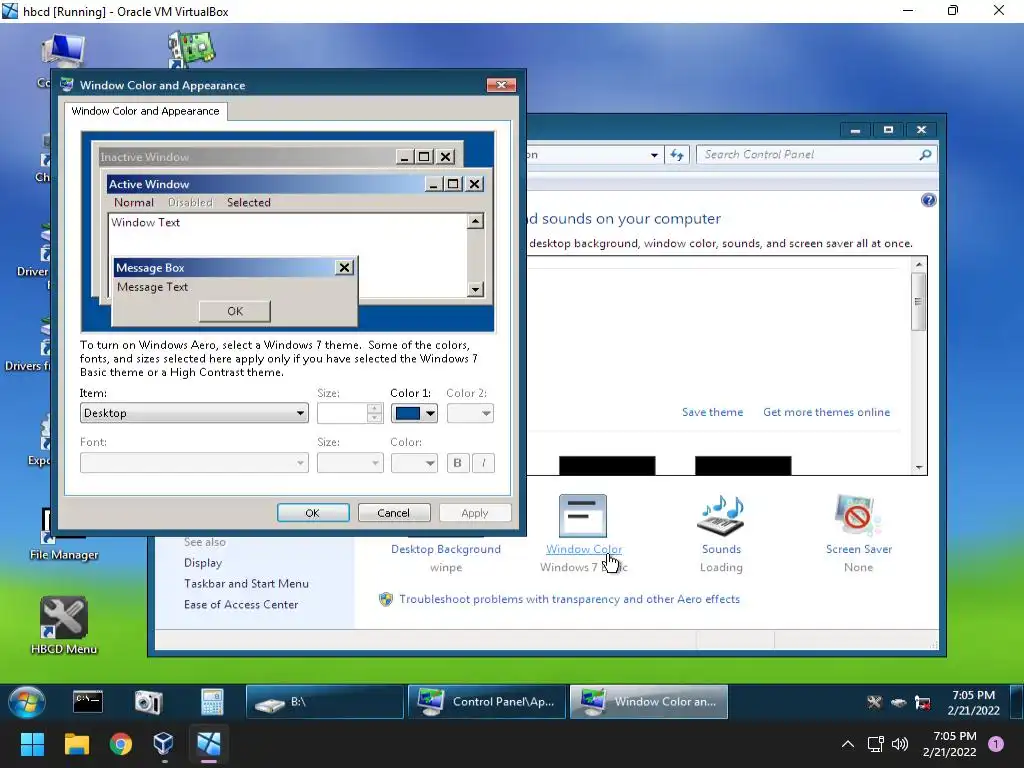Toggle the Italic font button

point(483,463)
